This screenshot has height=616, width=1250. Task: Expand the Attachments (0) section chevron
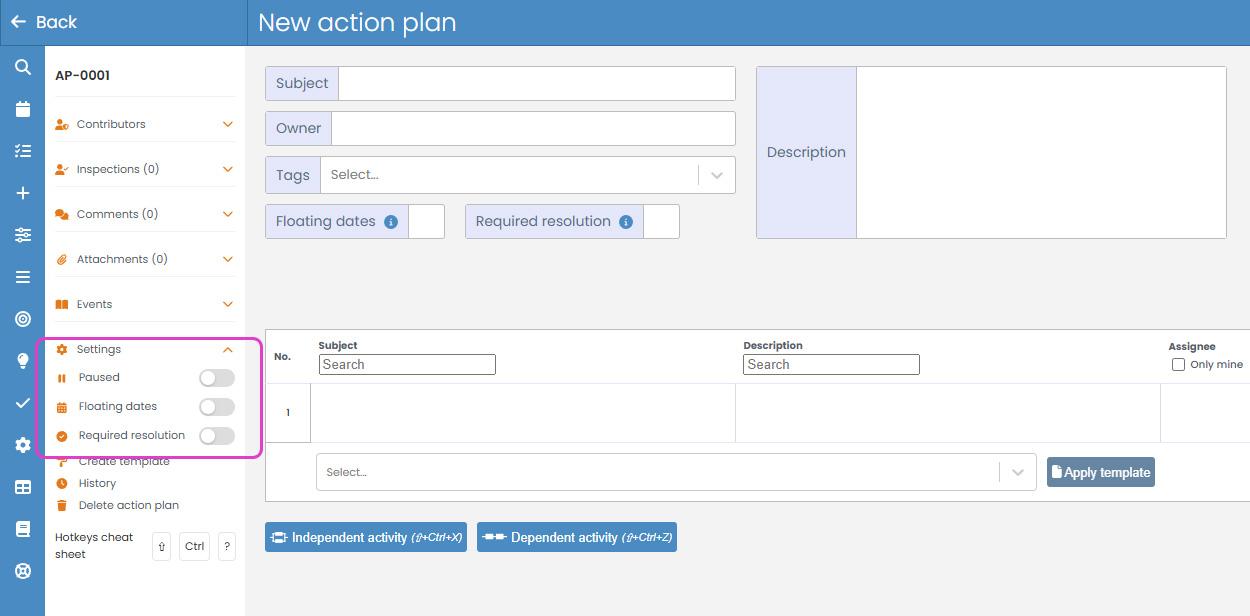click(x=228, y=259)
